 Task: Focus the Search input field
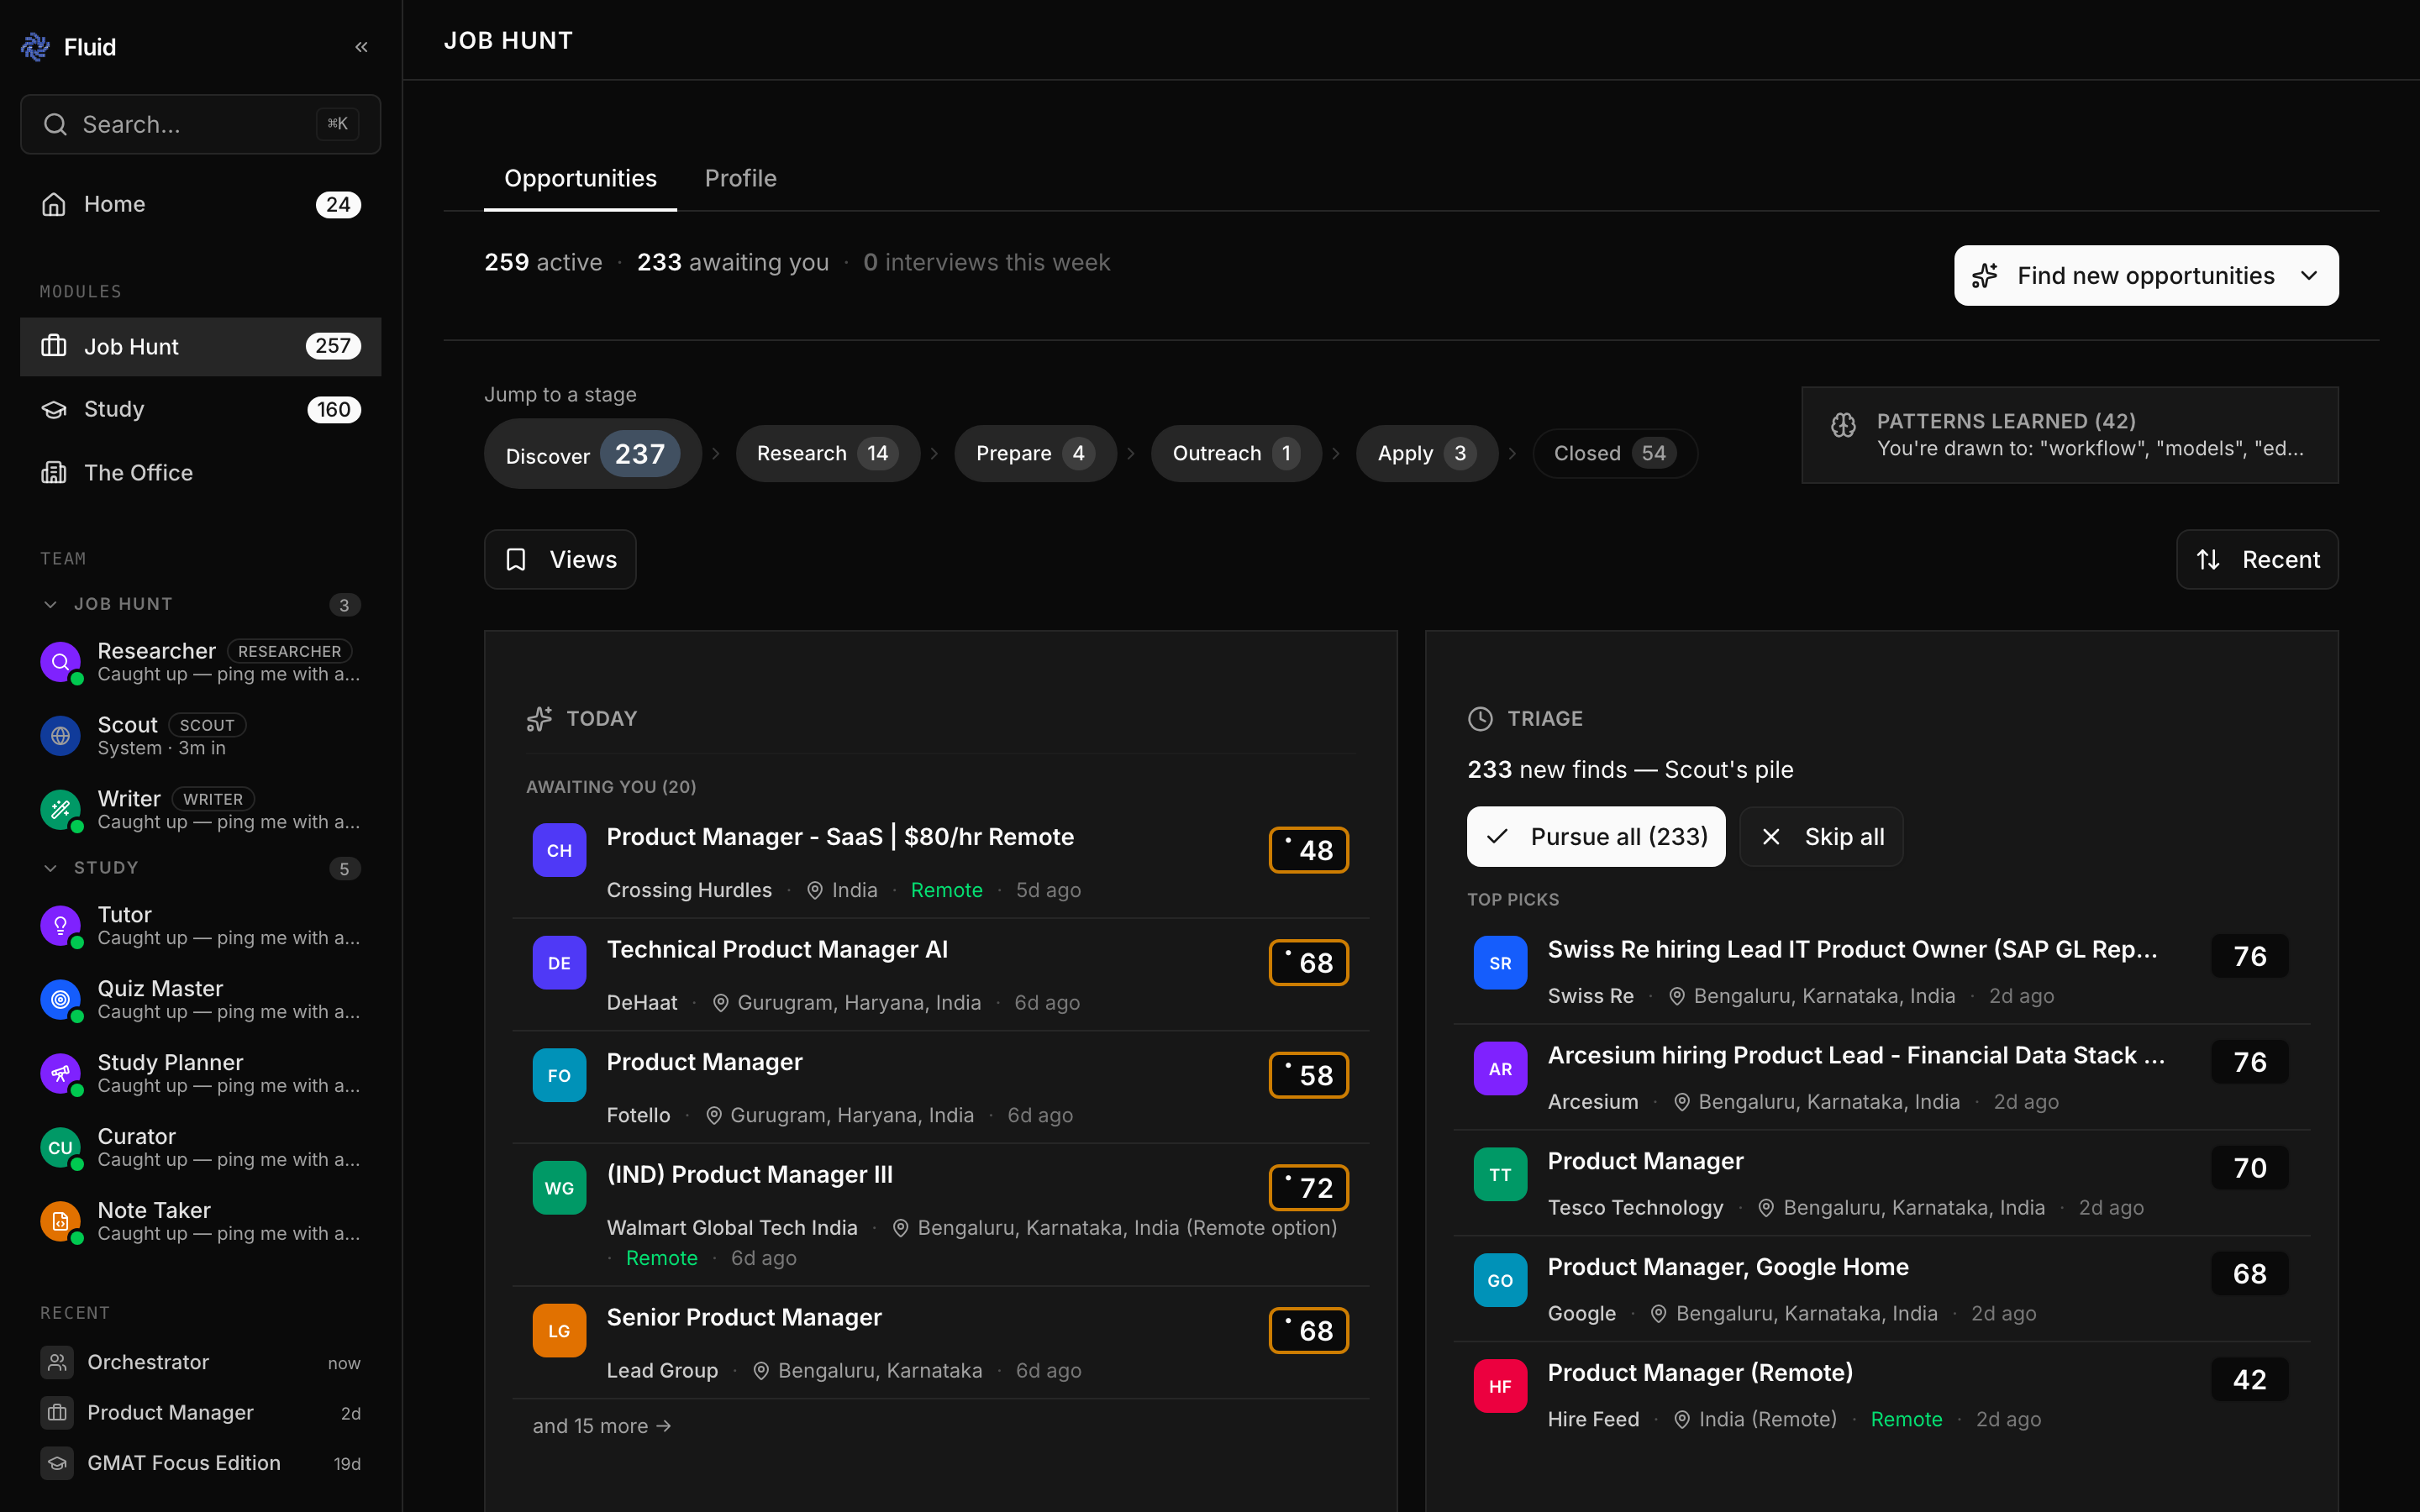click(200, 124)
